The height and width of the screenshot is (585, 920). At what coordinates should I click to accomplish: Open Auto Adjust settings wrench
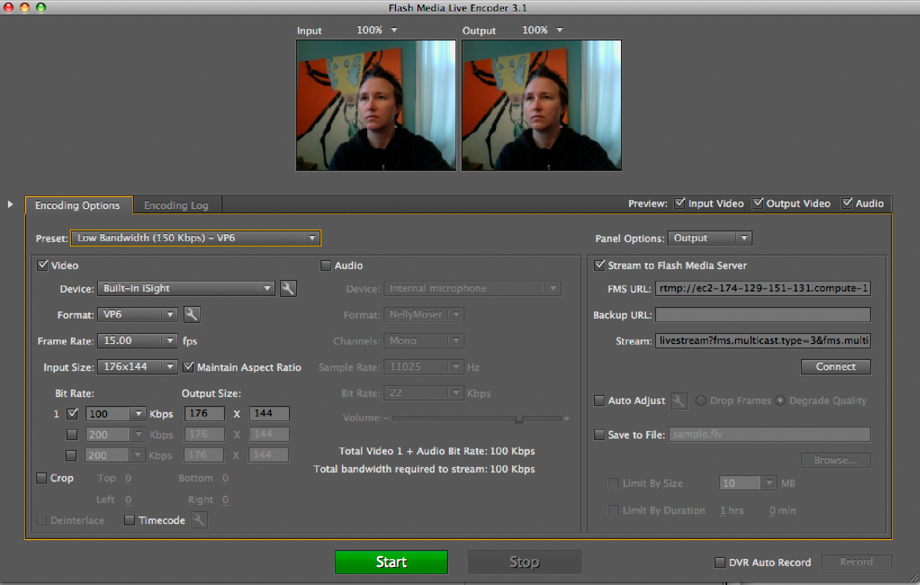pos(678,401)
